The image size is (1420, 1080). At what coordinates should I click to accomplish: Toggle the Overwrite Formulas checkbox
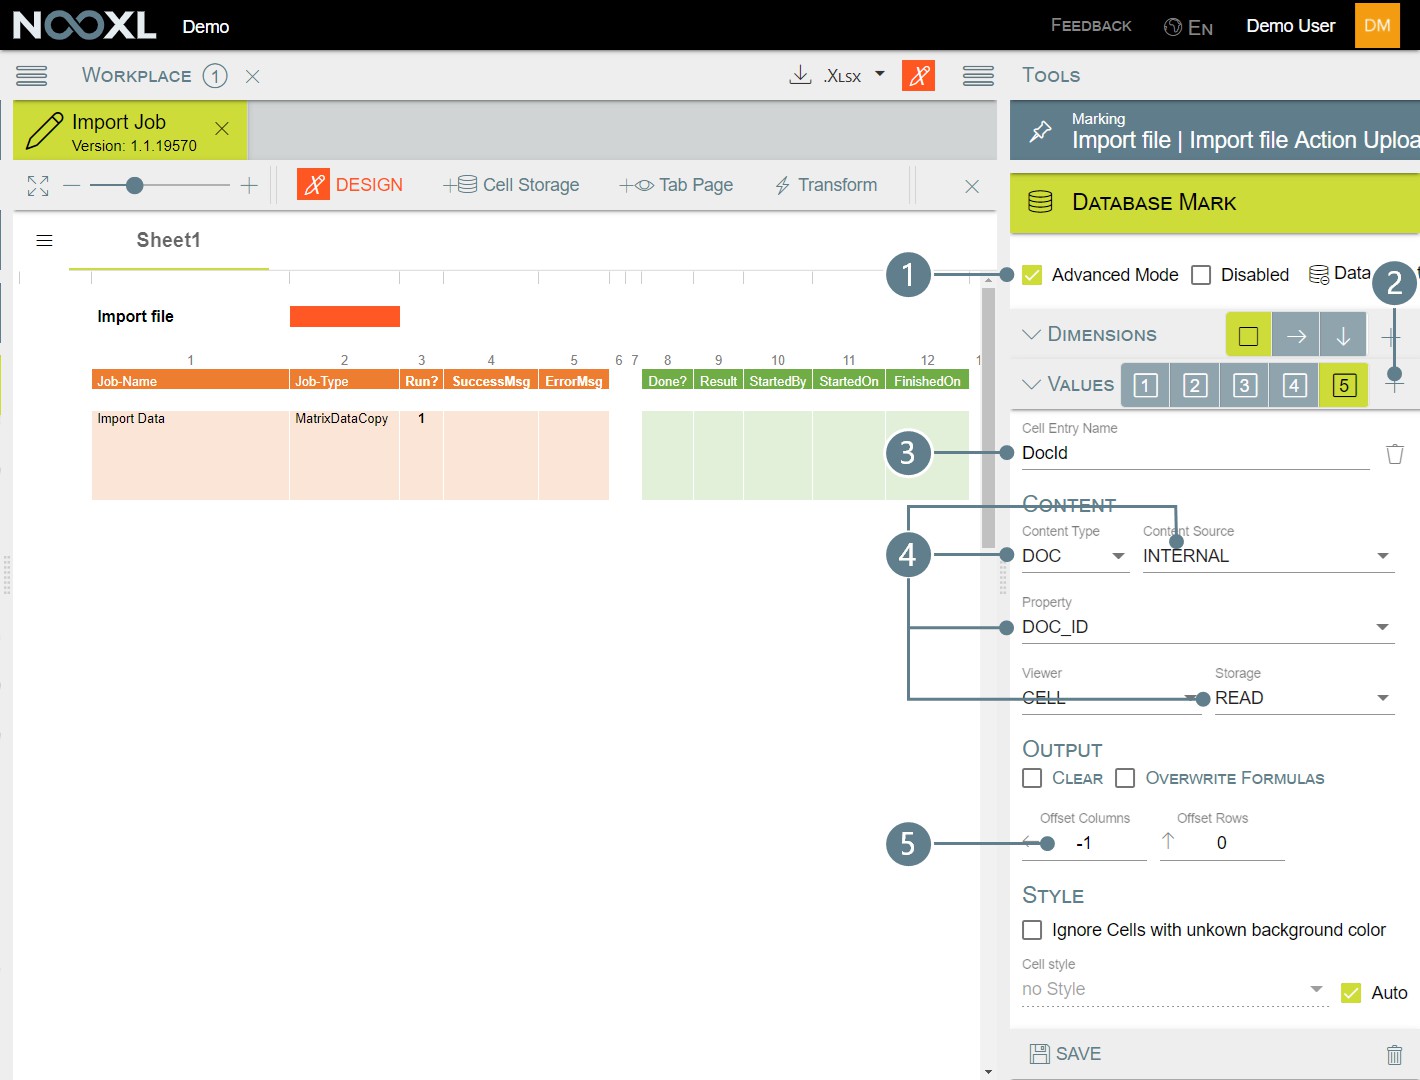click(x=1125, y=778)
